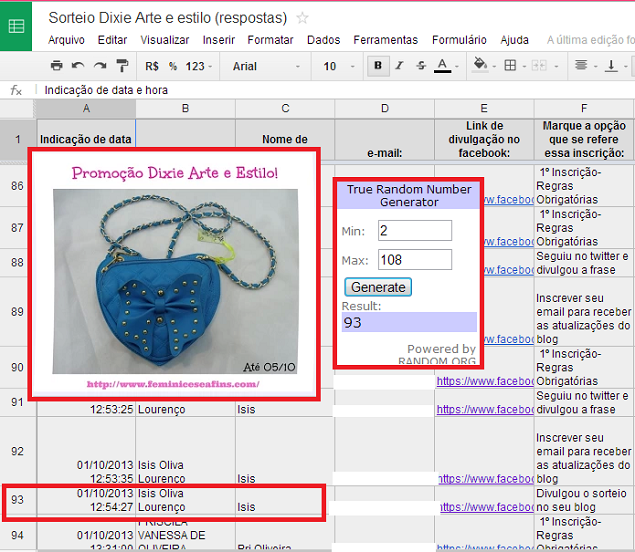The height and width of the screenshot is (552, 635).
Task: Open the Ferramentas menu
Action: tap(385, 40)
